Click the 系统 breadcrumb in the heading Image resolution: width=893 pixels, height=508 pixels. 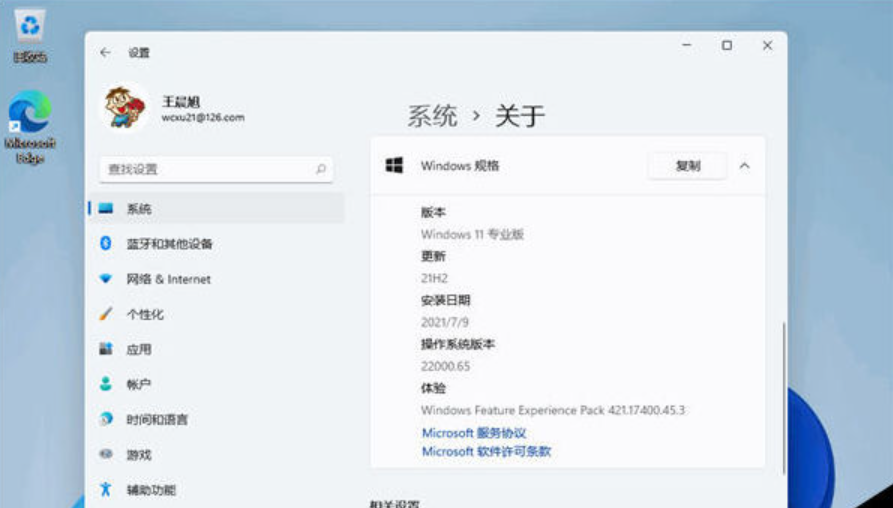[432, 116]
